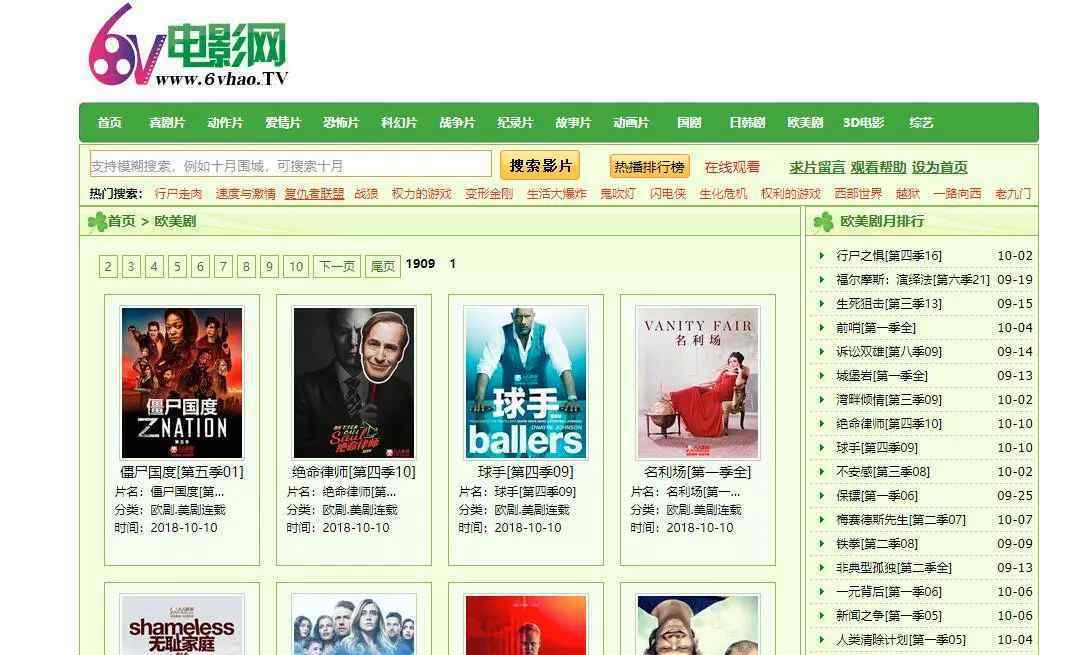Open the 设为首页 link
The image size is (1080, 655).
tap(939, 167)
